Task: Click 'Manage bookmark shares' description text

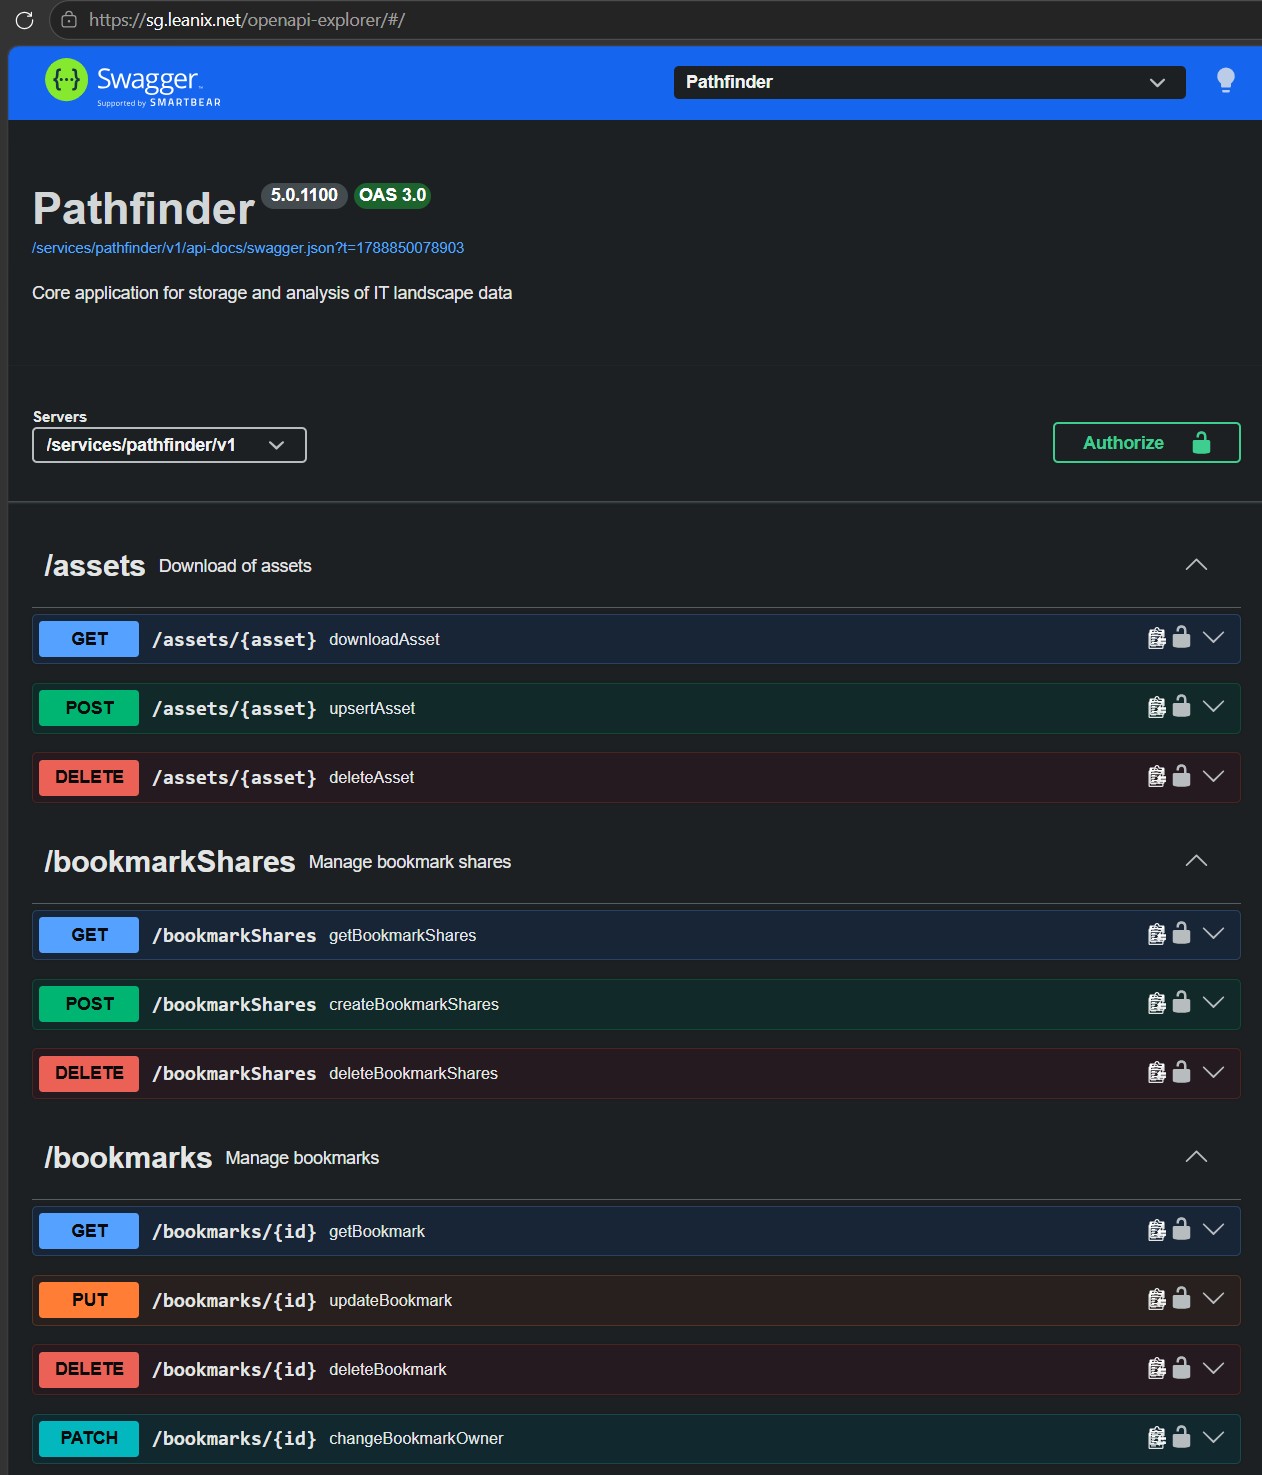Action: (410, 862)
